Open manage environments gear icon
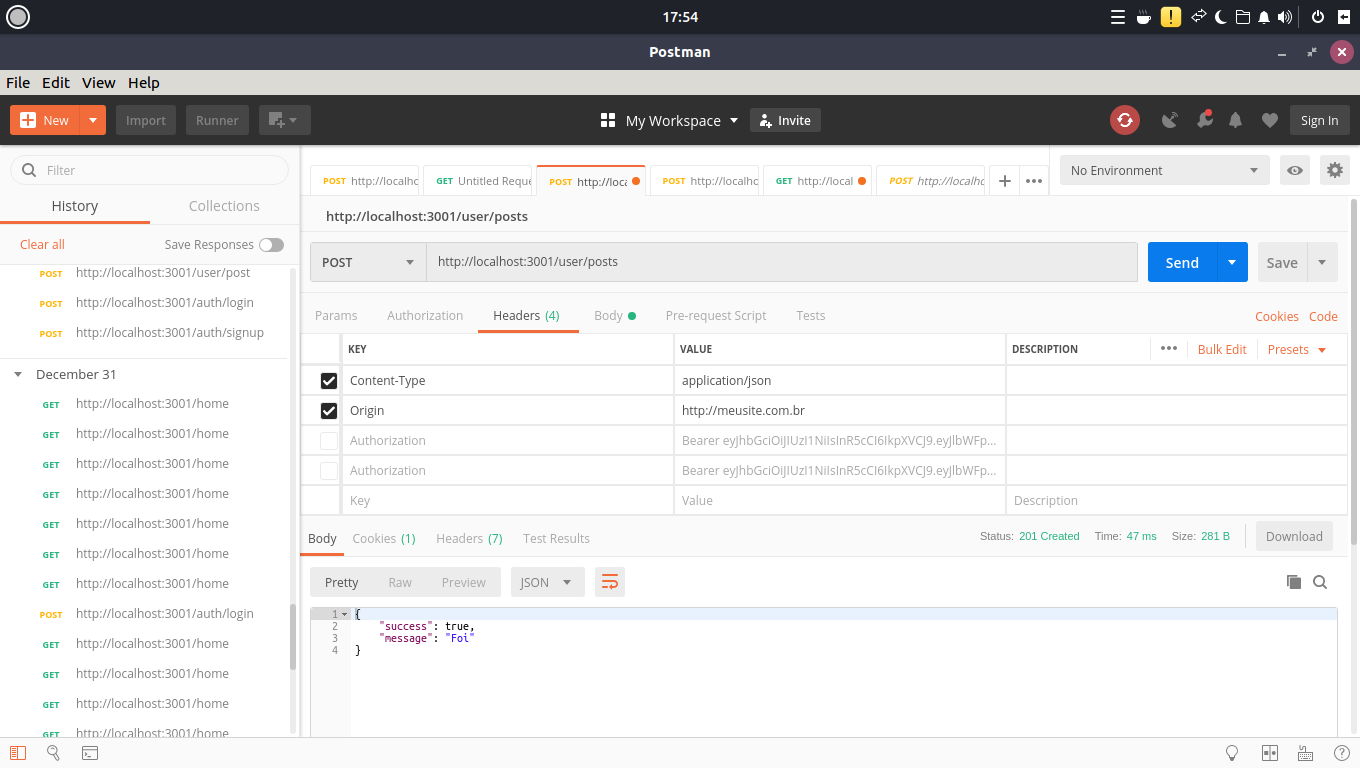Screen dimensions: 1360x768 pyautogui.click(x=1334, y=170)
